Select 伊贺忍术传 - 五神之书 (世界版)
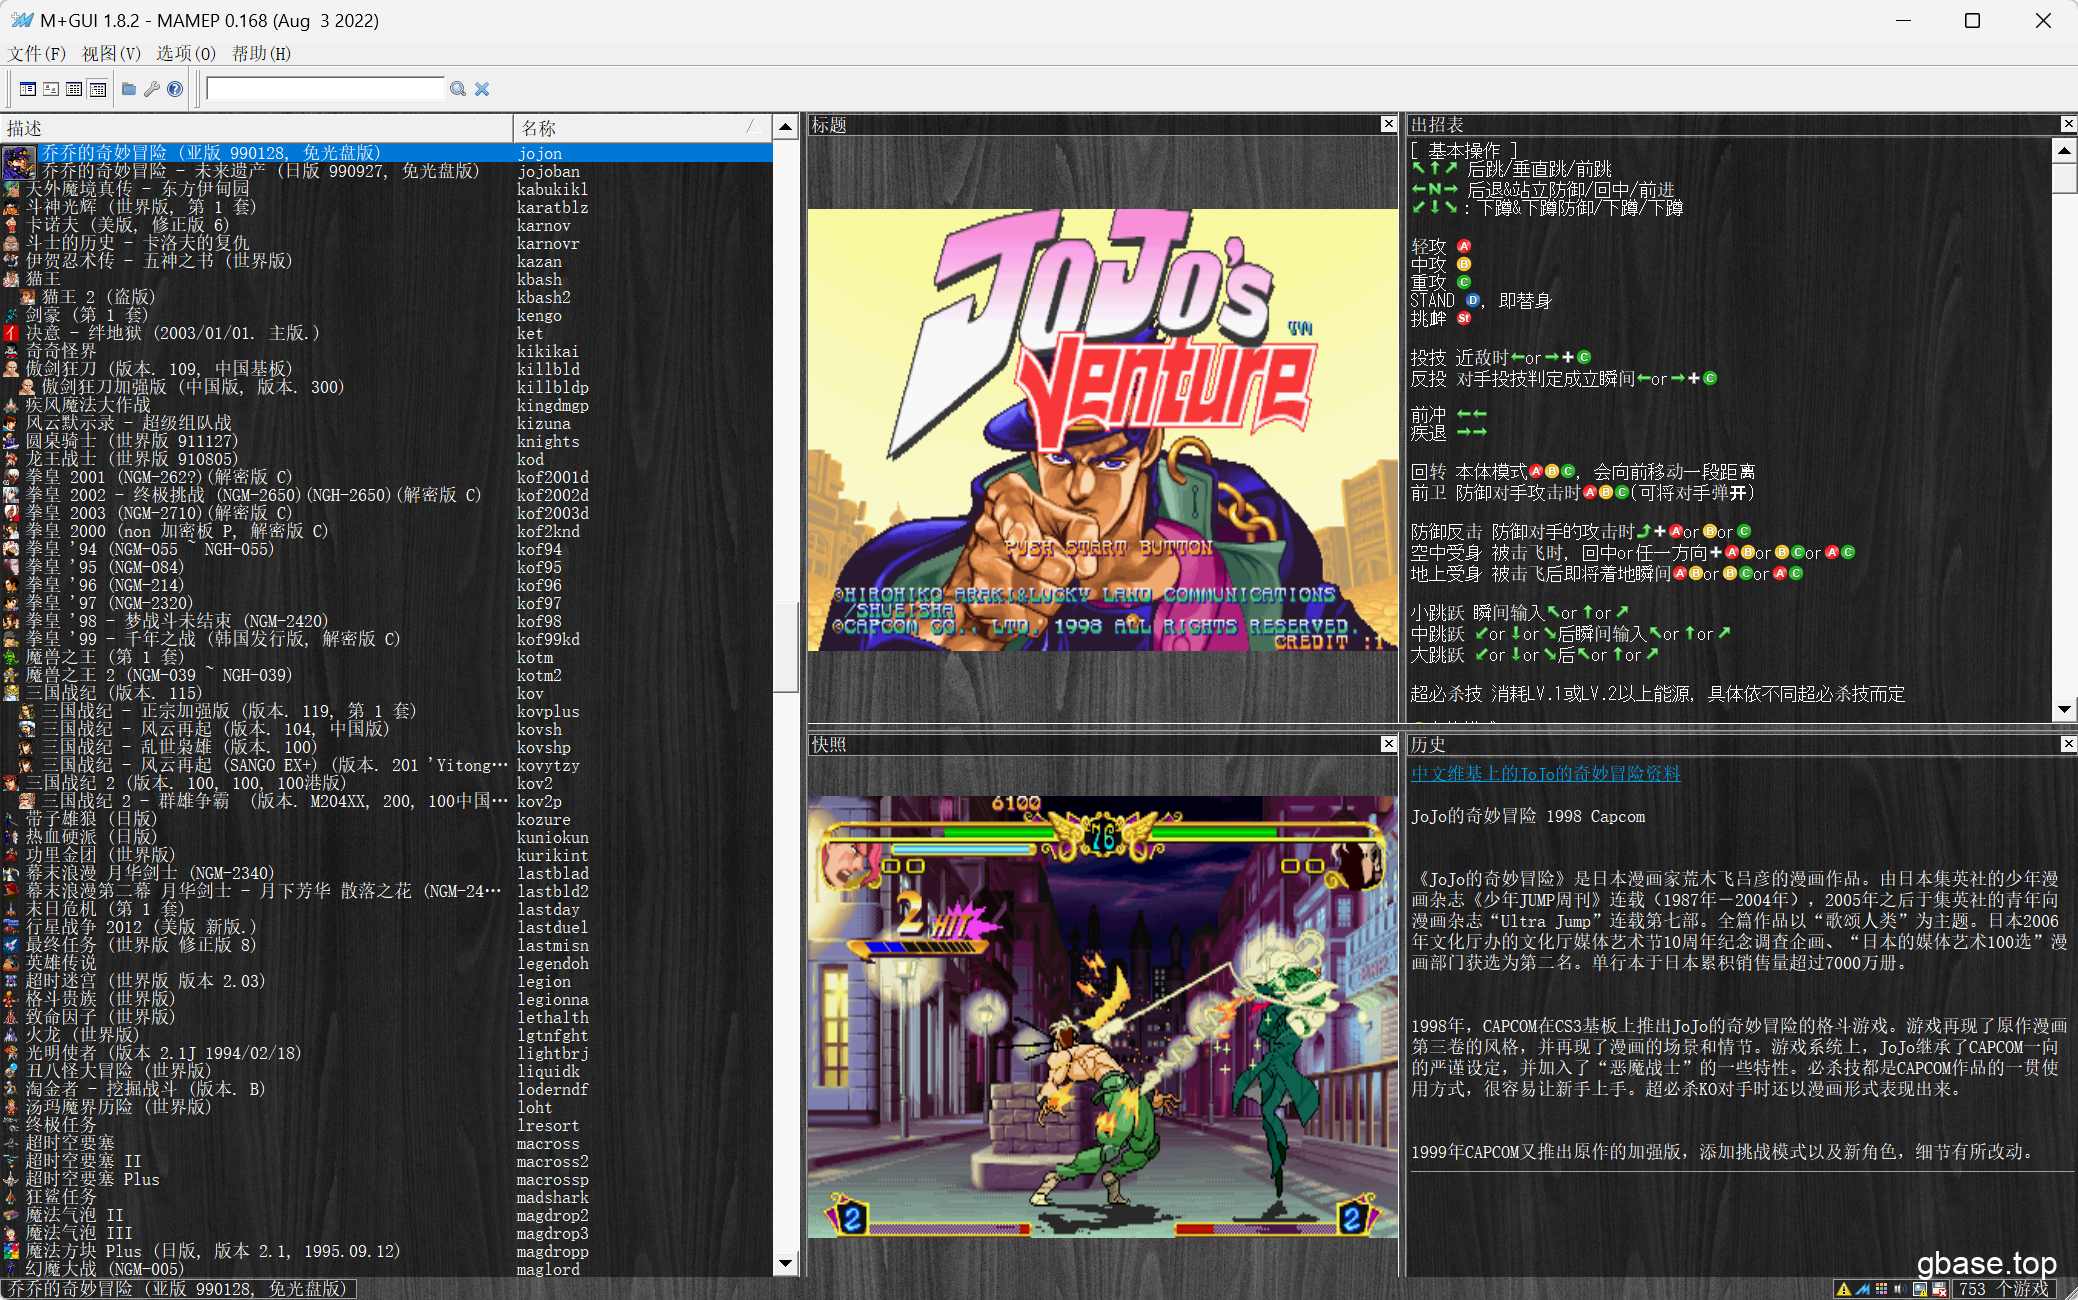 [x=386, y=261]
